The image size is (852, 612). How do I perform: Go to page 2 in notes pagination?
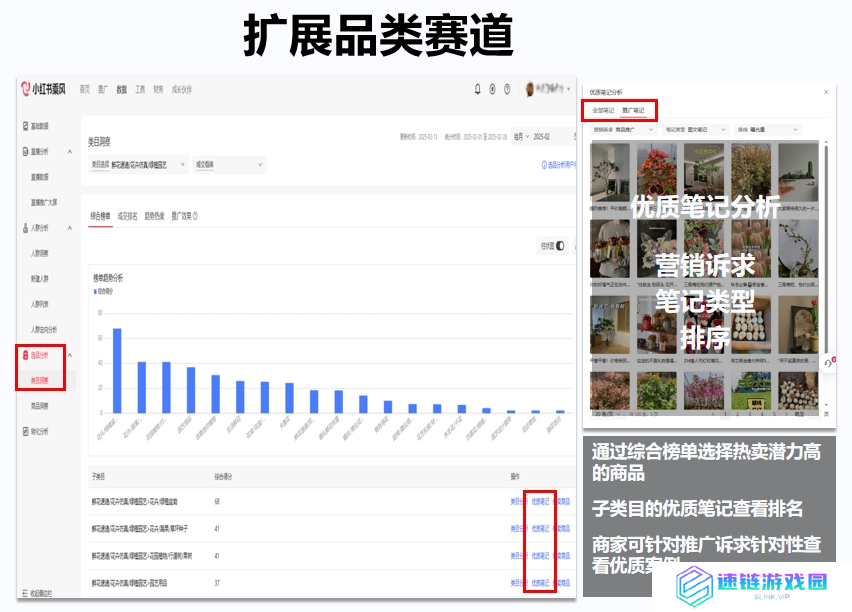coord(737,414)
